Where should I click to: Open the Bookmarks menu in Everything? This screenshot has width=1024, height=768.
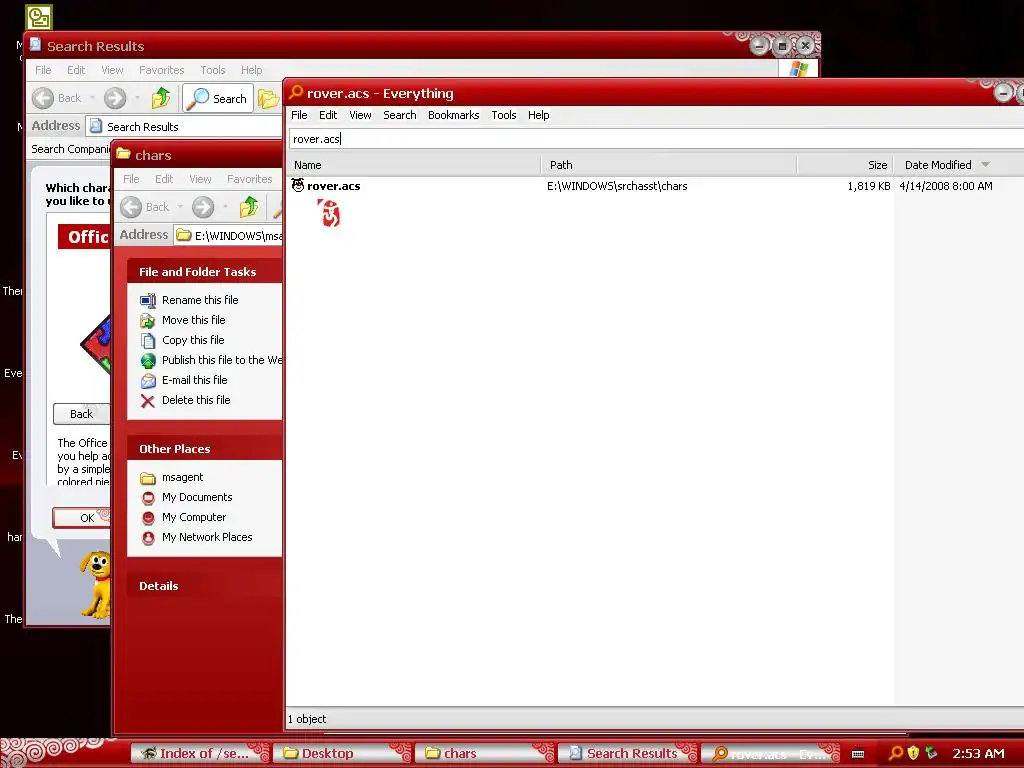click(x=454, y=115)
